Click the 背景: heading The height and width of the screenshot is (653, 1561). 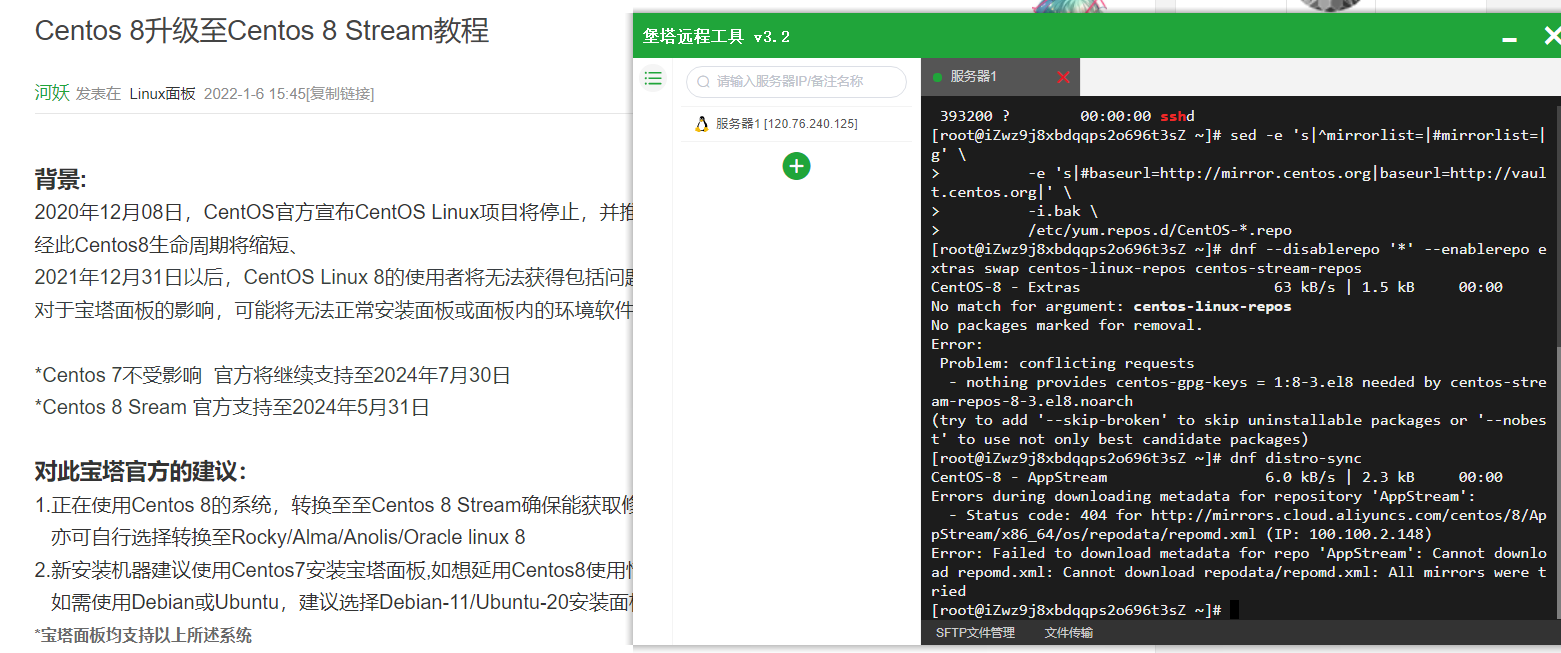click(x=61, y=180)
